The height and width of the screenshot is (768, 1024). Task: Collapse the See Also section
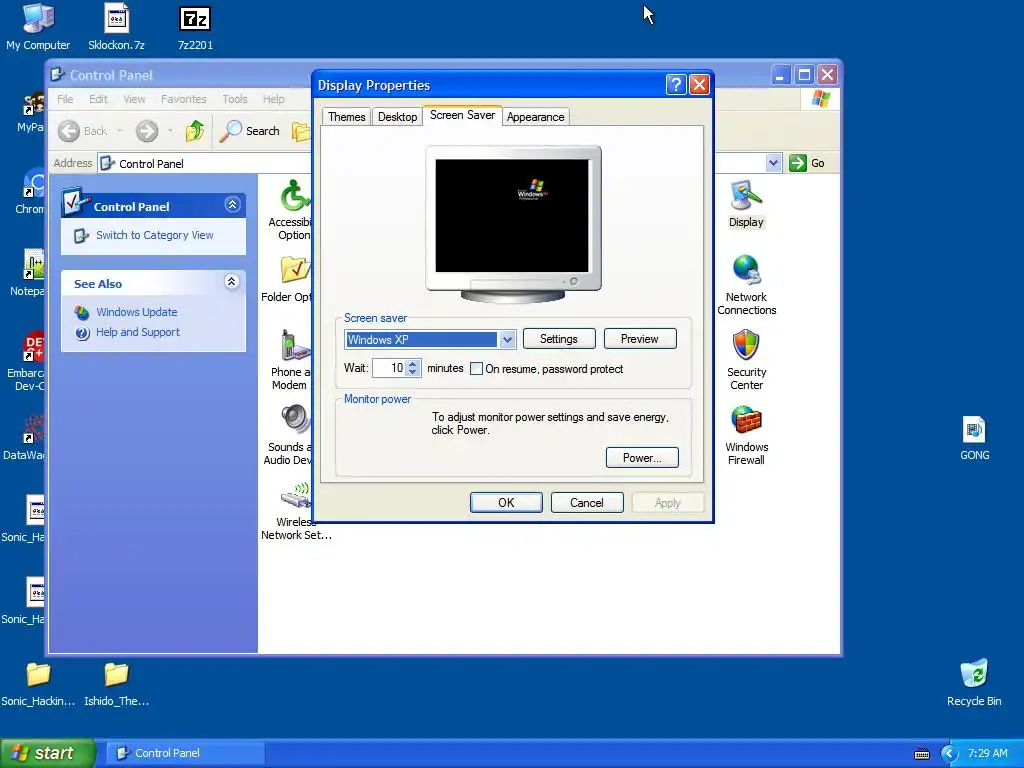point(231,281)
